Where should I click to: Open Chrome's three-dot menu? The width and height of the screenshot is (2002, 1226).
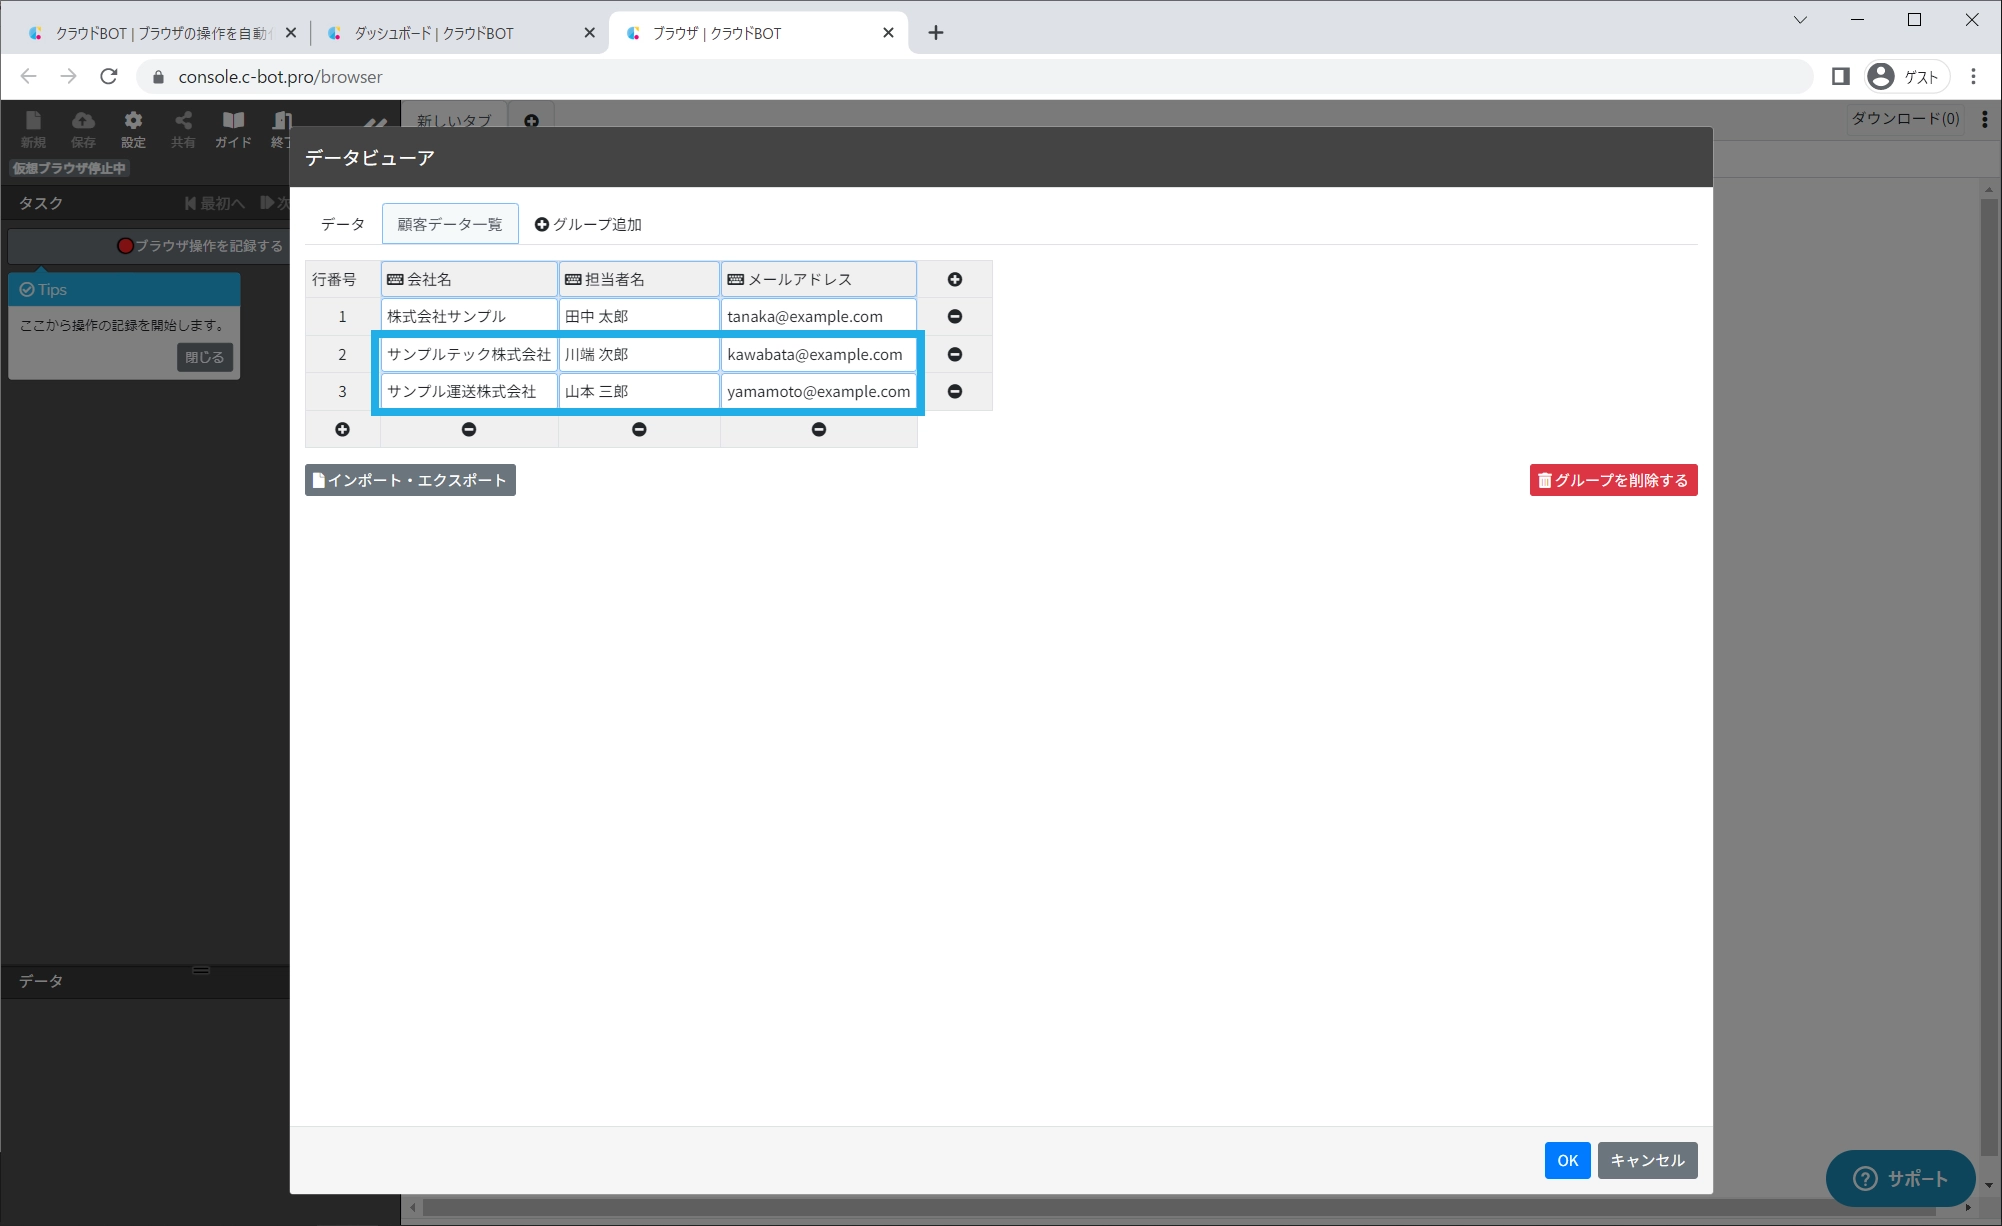click(x=1973, y=77)
